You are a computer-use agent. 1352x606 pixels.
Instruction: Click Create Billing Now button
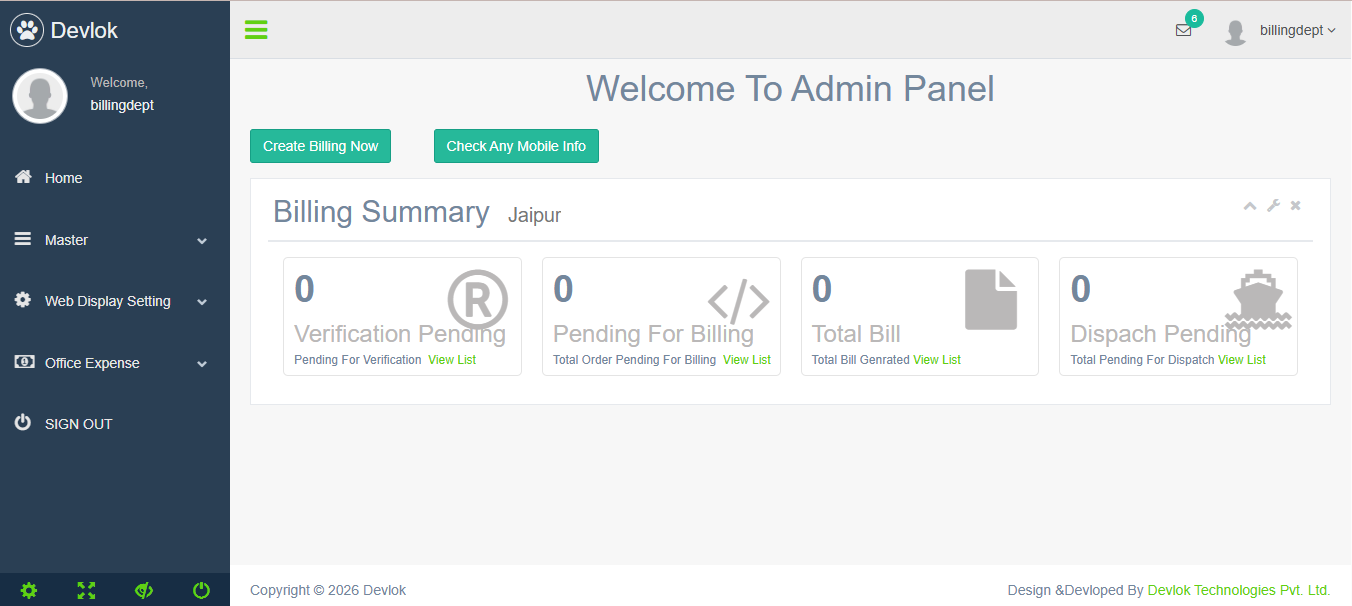coord(320,146)
